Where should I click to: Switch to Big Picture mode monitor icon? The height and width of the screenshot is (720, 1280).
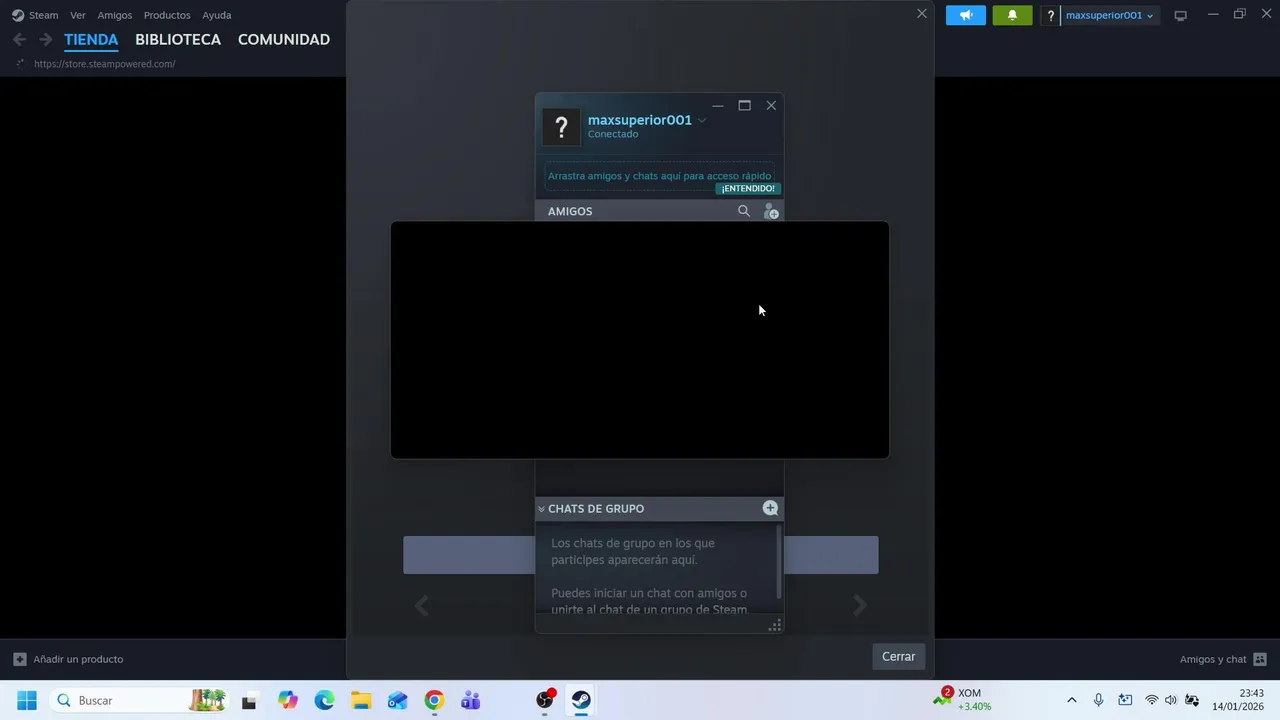(x=1181, y=15)
